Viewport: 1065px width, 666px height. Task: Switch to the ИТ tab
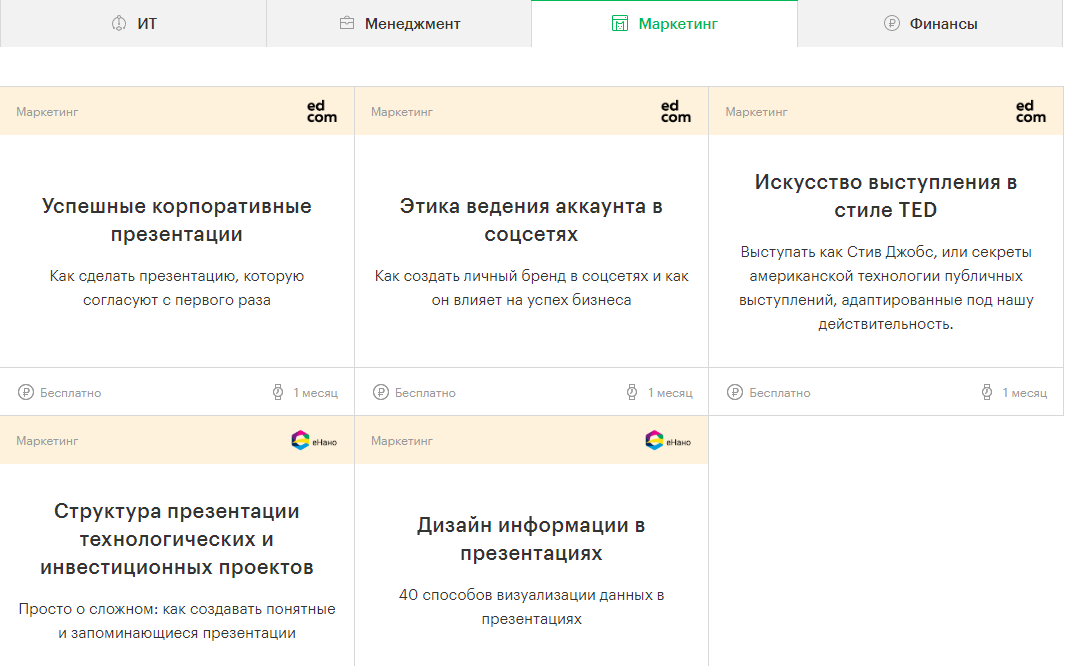coord(133,23)
